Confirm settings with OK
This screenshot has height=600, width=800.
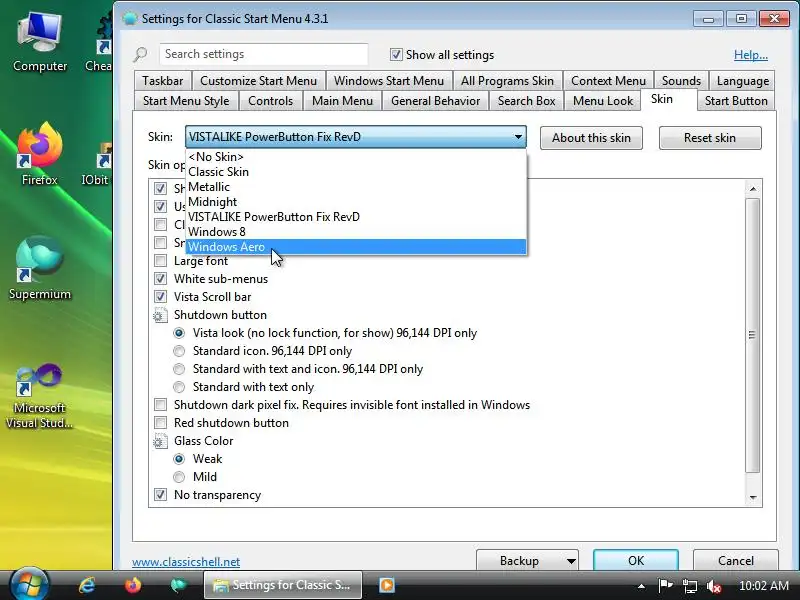(636, 561)
